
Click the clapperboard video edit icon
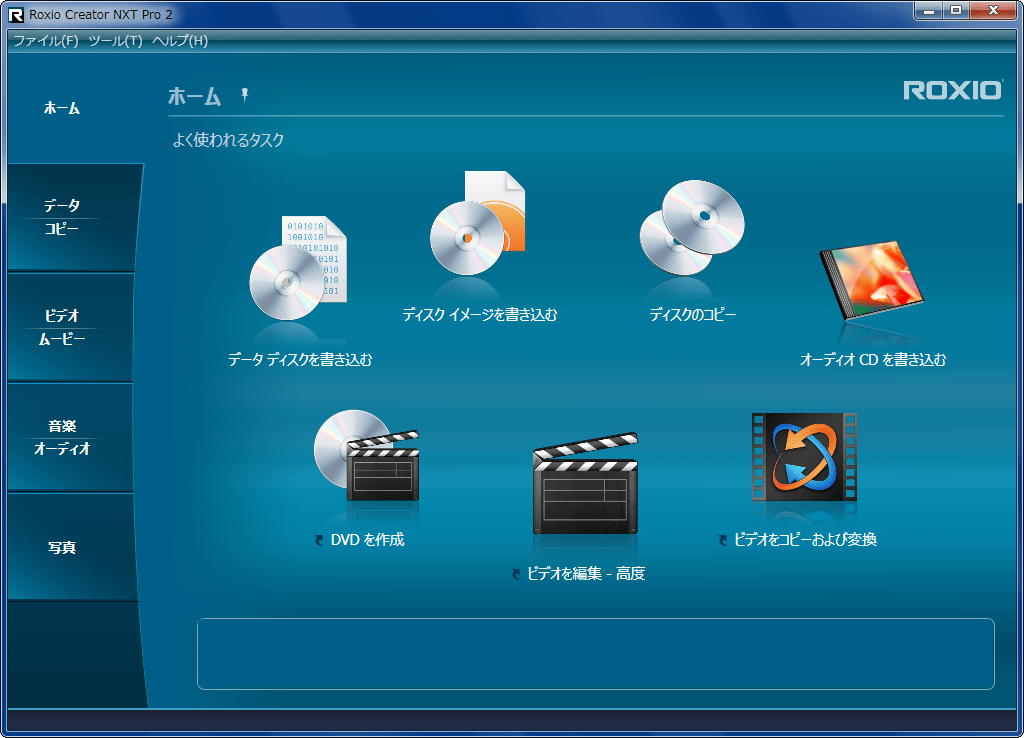pos(585,483)
